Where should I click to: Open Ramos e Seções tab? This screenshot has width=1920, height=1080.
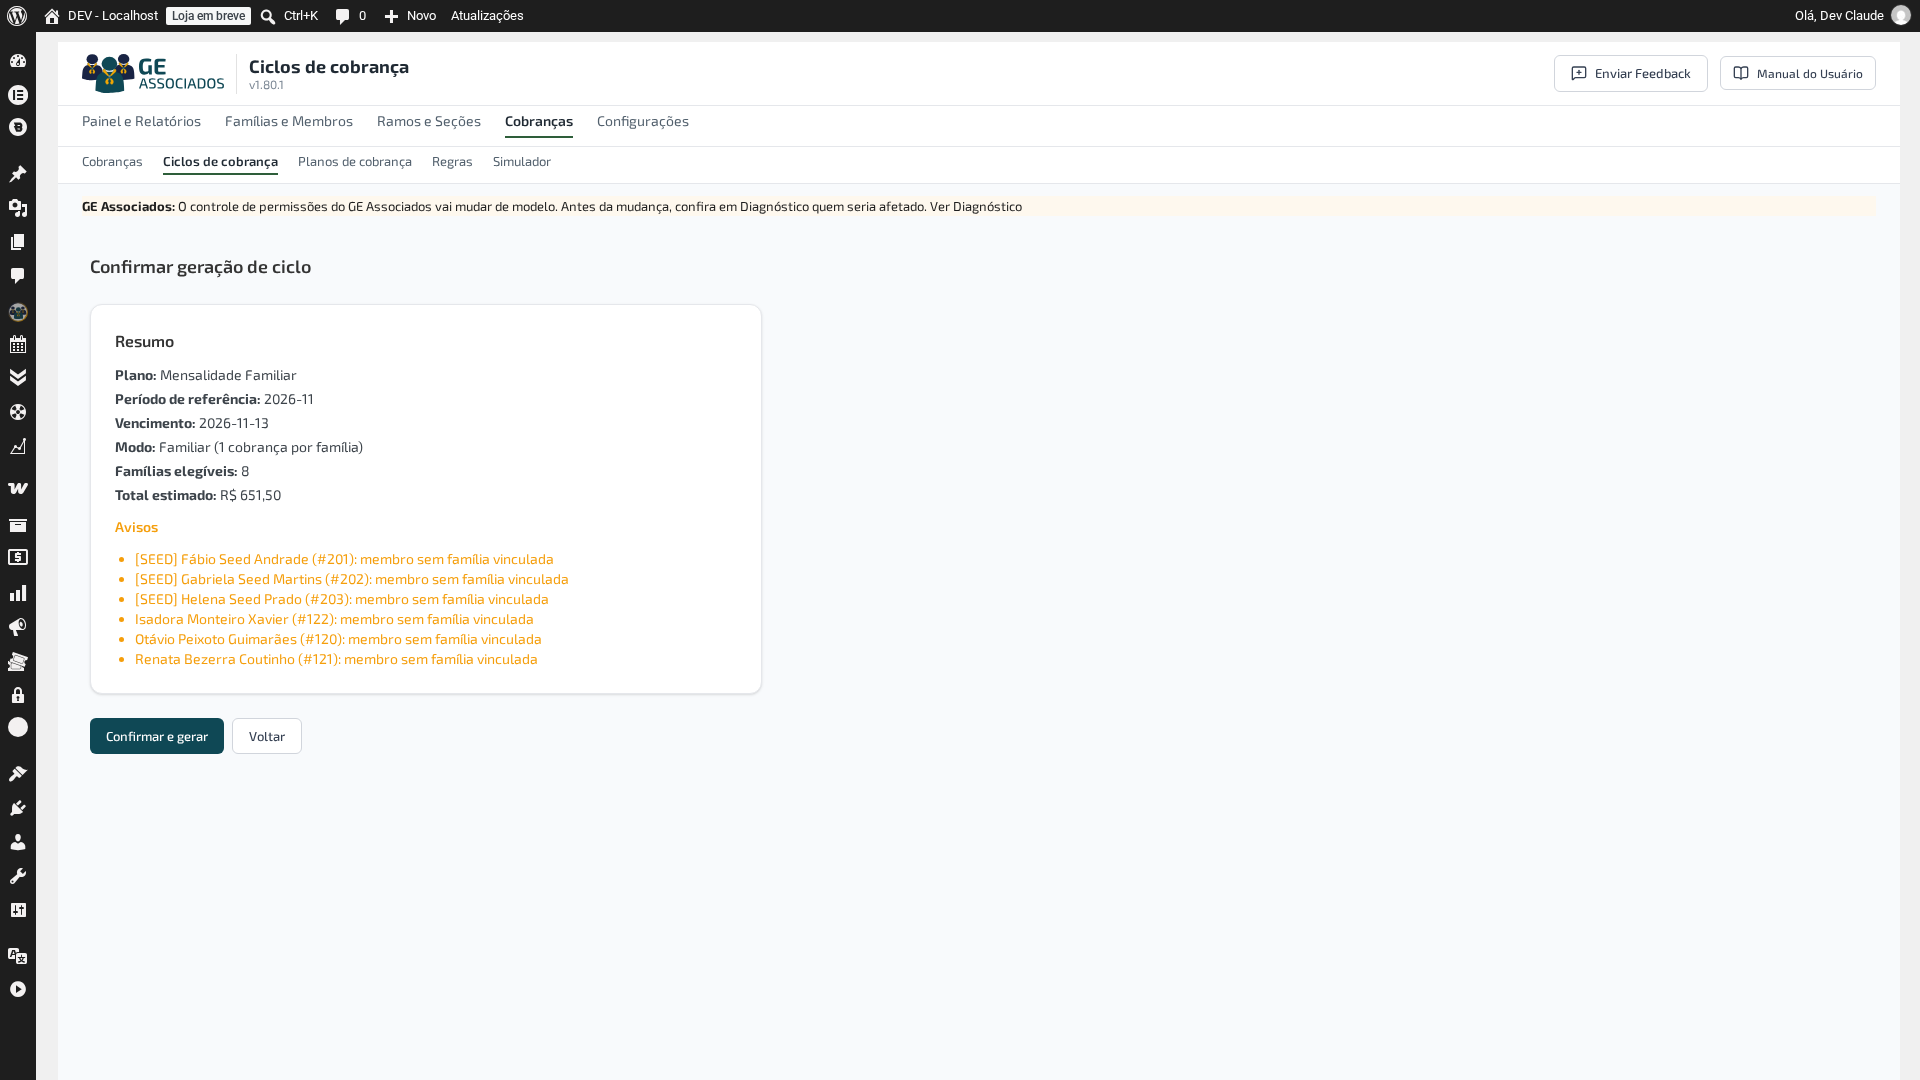point(429,121)
